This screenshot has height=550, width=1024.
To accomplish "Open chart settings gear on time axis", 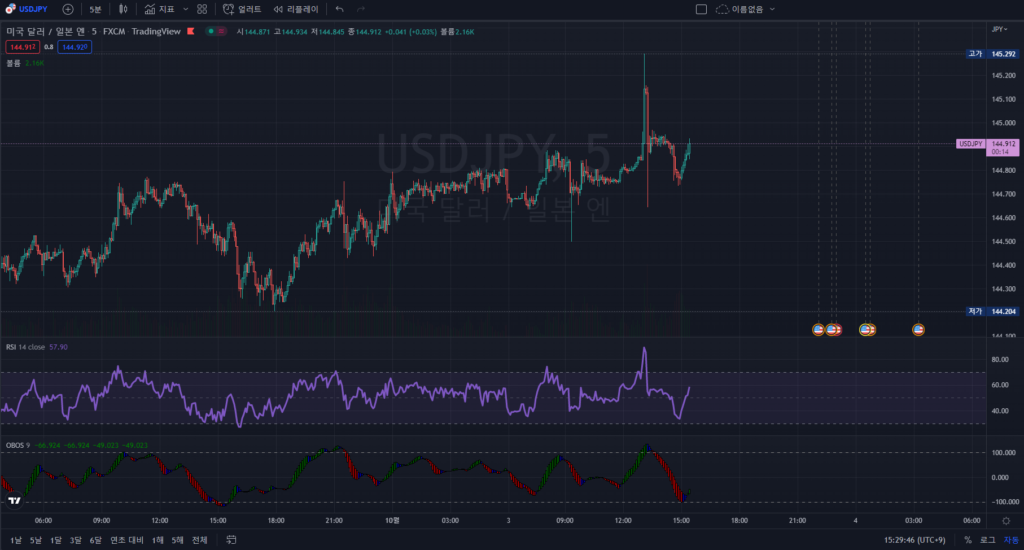I will coord(1005,520).
